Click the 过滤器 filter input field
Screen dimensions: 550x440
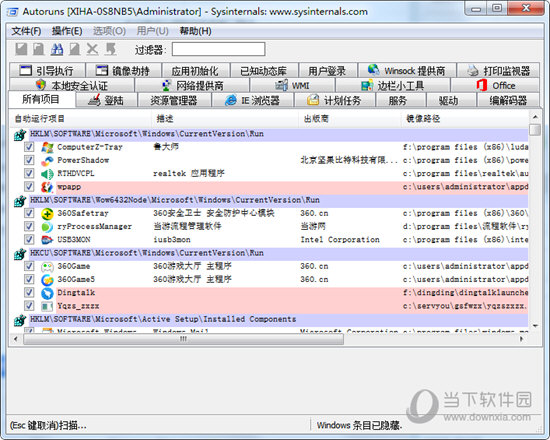[219, 49]
